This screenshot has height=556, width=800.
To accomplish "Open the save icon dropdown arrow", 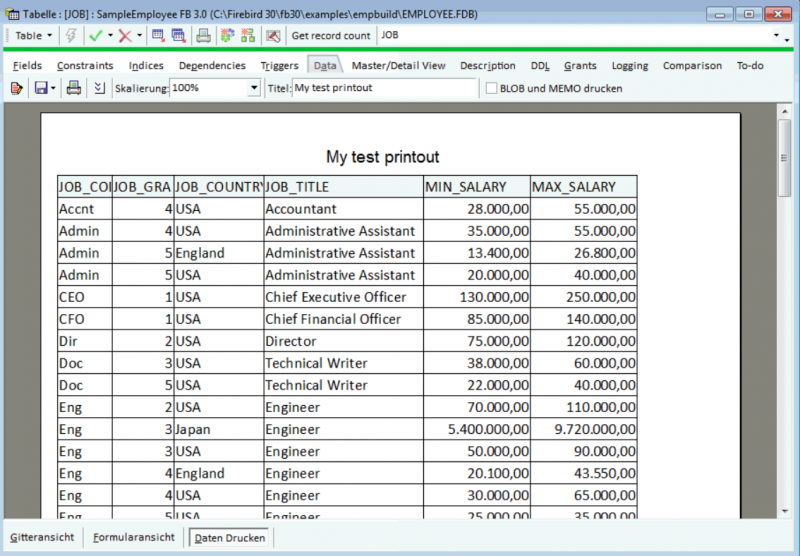I will (x=53, y=88).
